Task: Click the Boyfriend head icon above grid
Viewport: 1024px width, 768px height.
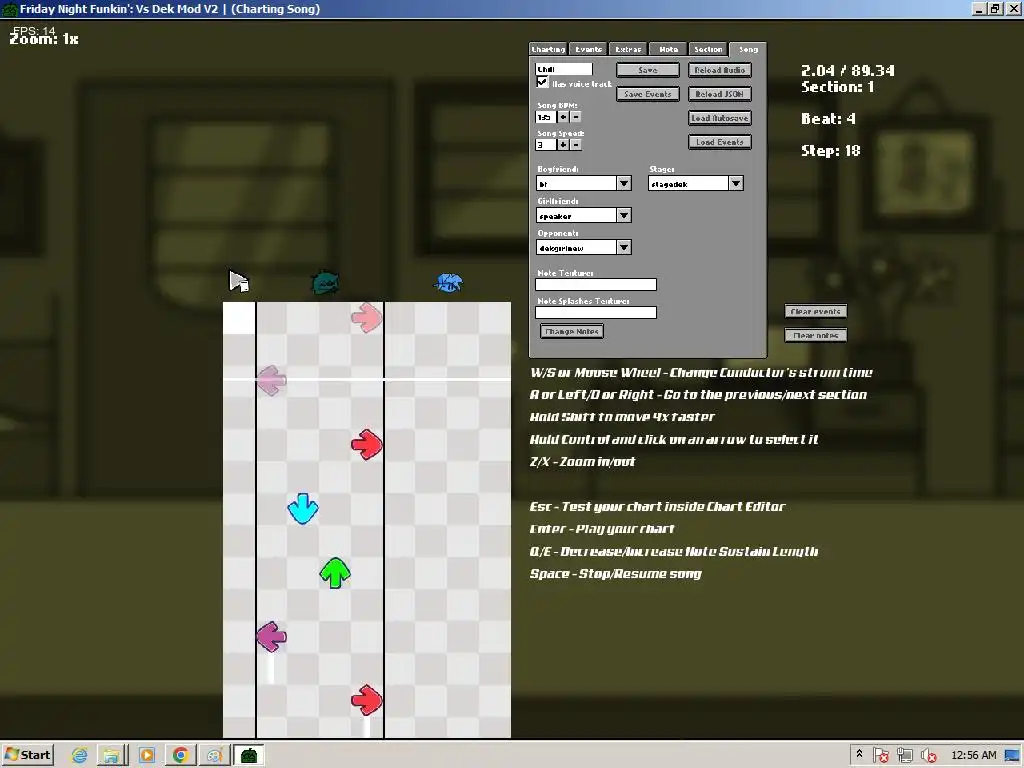Action: pyautogui.click(x=449, y=283)
